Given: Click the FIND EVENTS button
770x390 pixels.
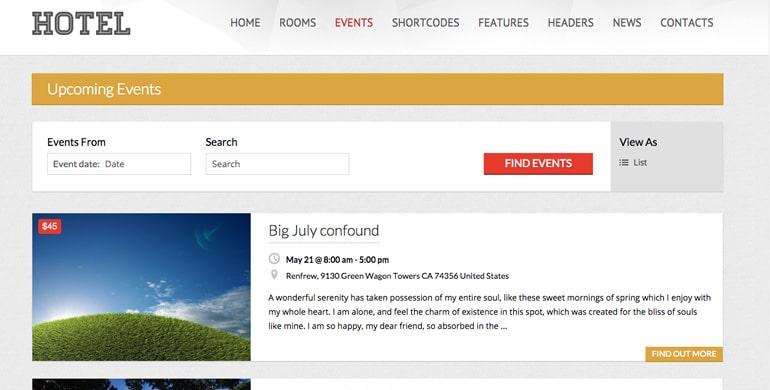Looking at the screenshot, I should point(538,164).
